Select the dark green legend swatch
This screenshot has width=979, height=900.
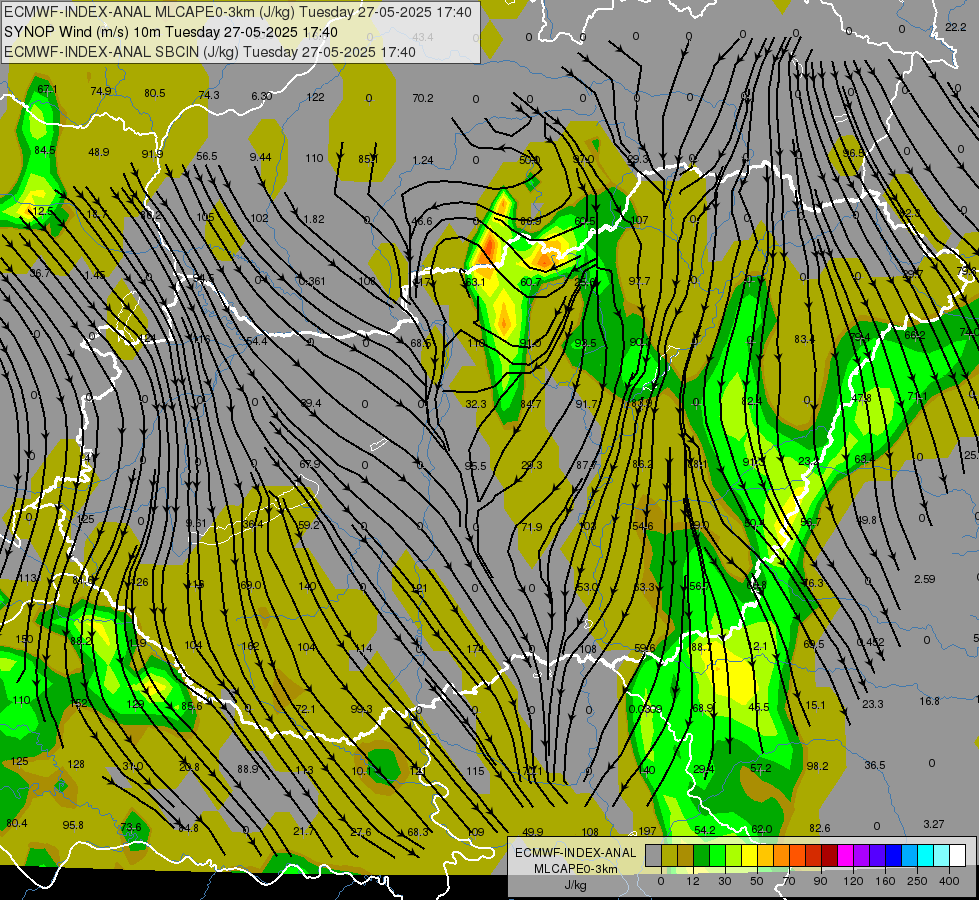701,856
